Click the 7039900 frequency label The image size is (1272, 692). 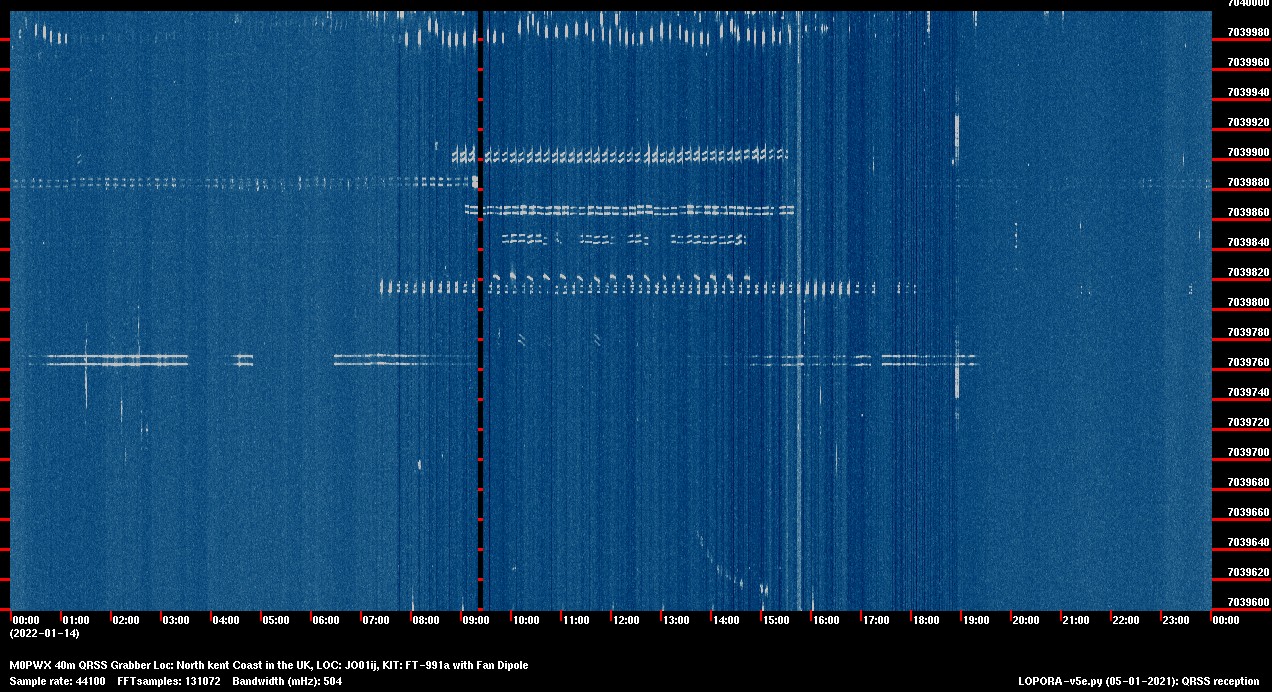[x=1248, y=152]
